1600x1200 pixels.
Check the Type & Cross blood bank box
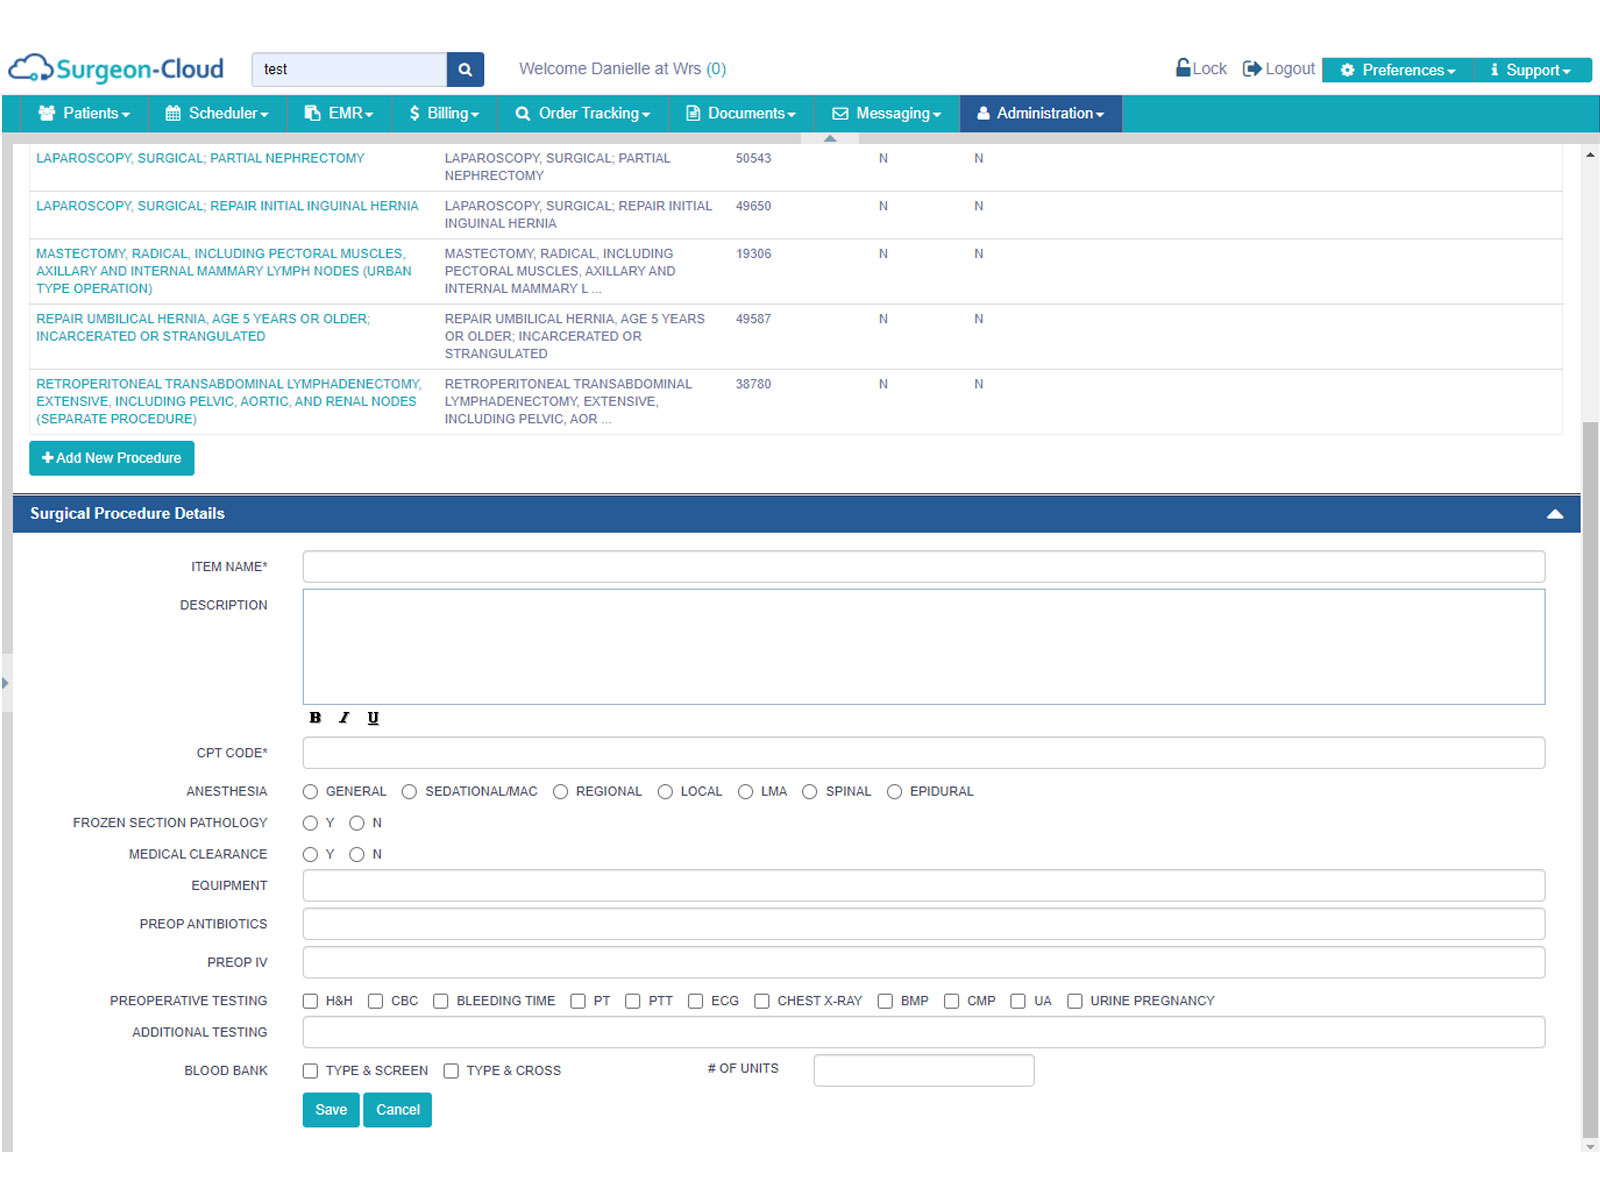pos(451,1071)
